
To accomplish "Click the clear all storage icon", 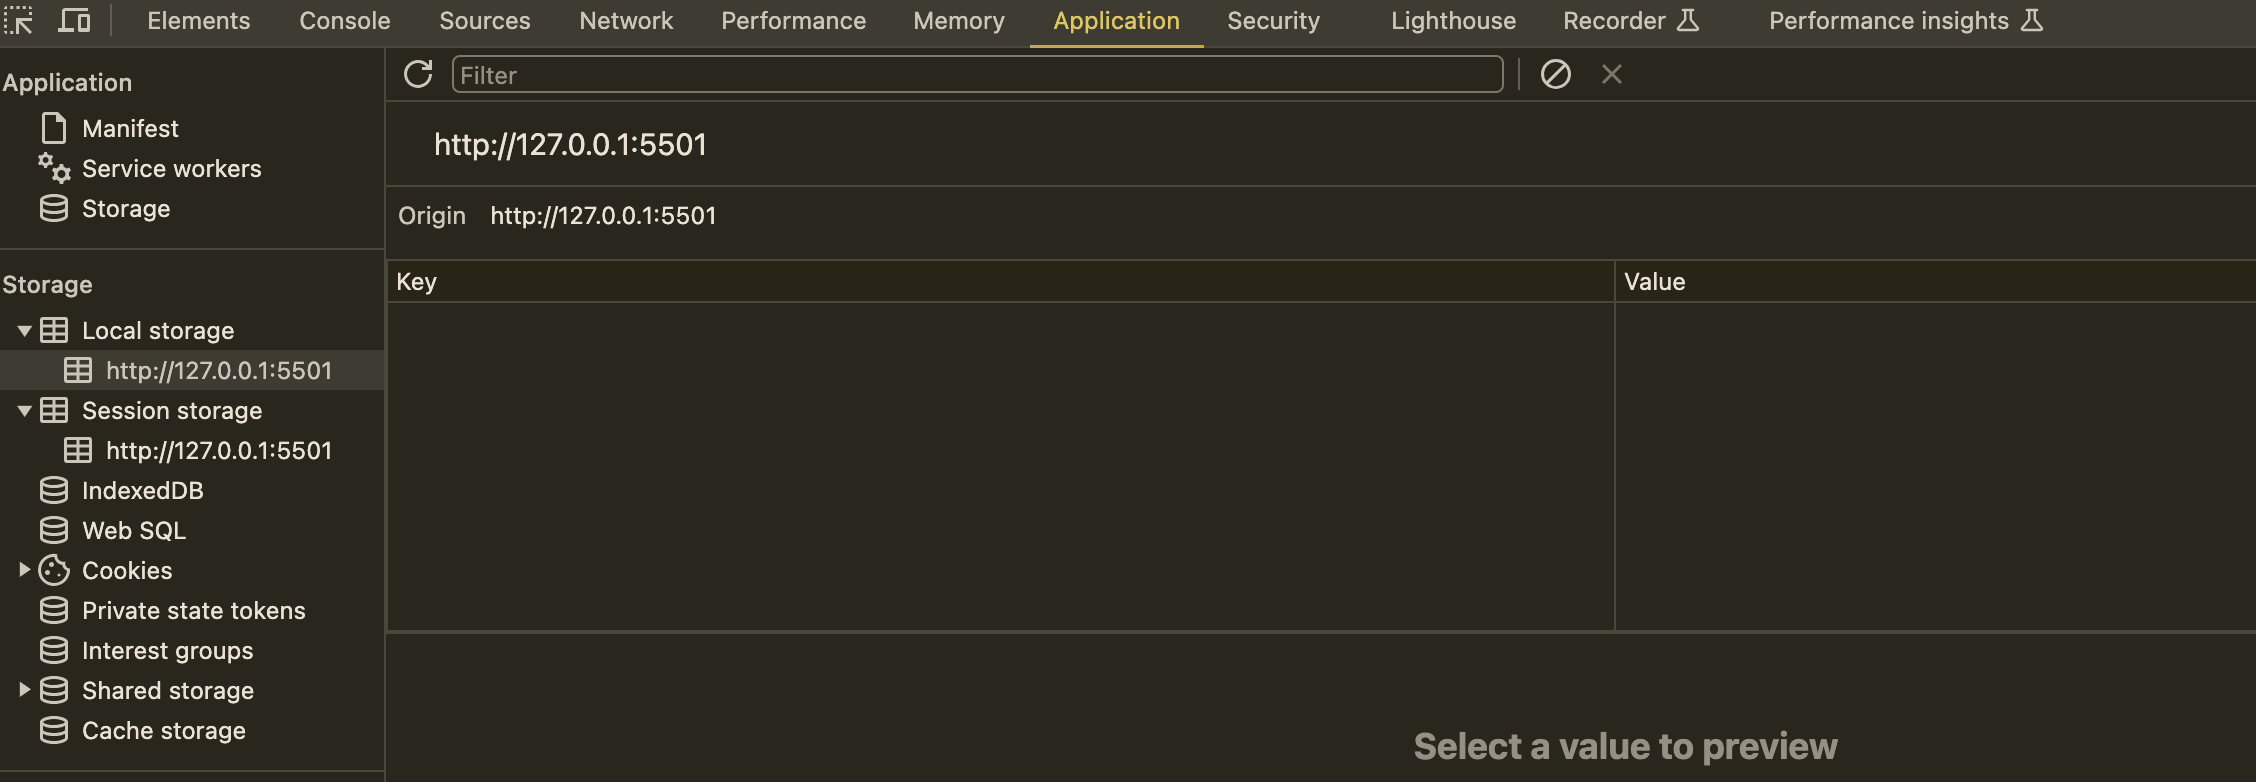I will click(x=1556, y=74).
